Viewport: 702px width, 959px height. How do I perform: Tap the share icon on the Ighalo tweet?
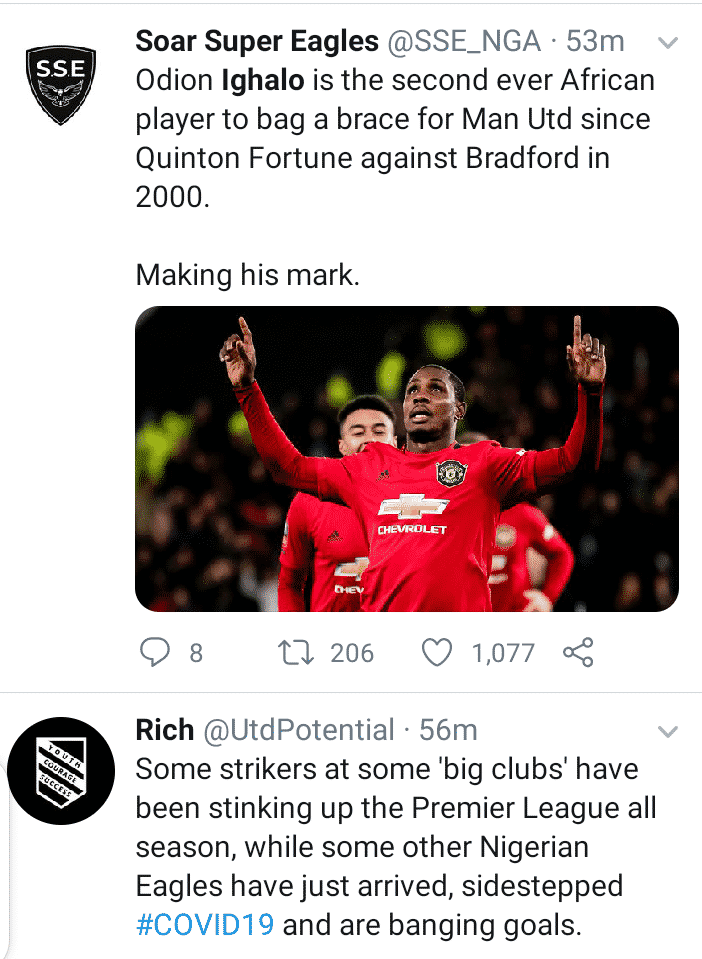[578, 653]
